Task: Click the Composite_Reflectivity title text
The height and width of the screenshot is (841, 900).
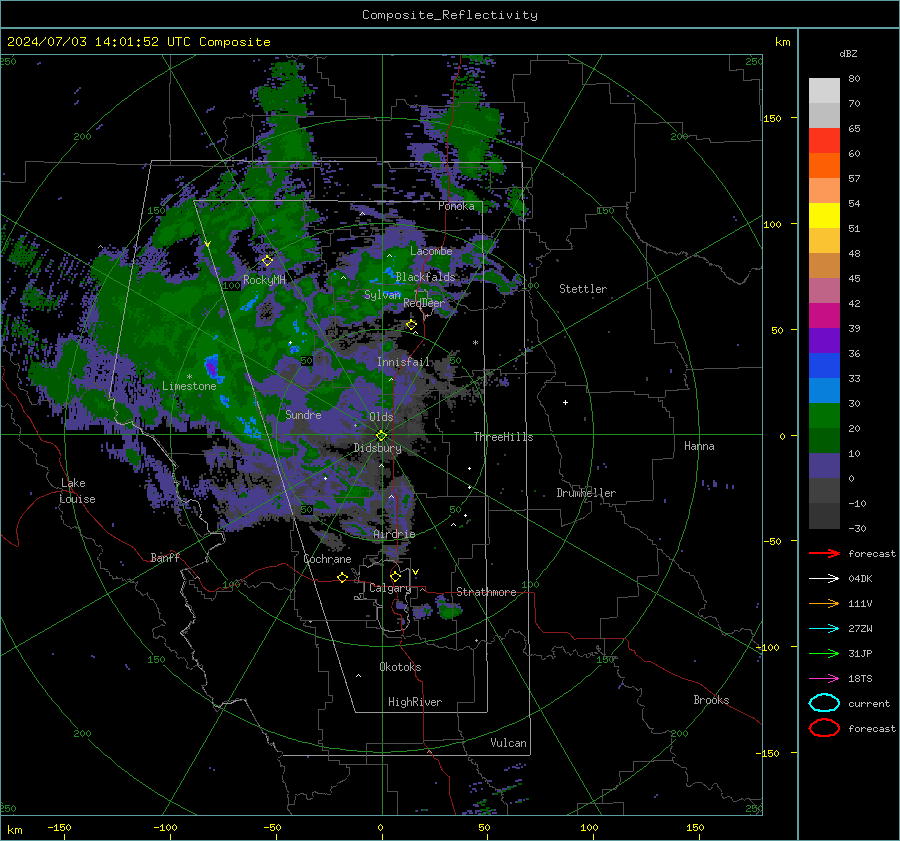Action: [x=450, y=15]
